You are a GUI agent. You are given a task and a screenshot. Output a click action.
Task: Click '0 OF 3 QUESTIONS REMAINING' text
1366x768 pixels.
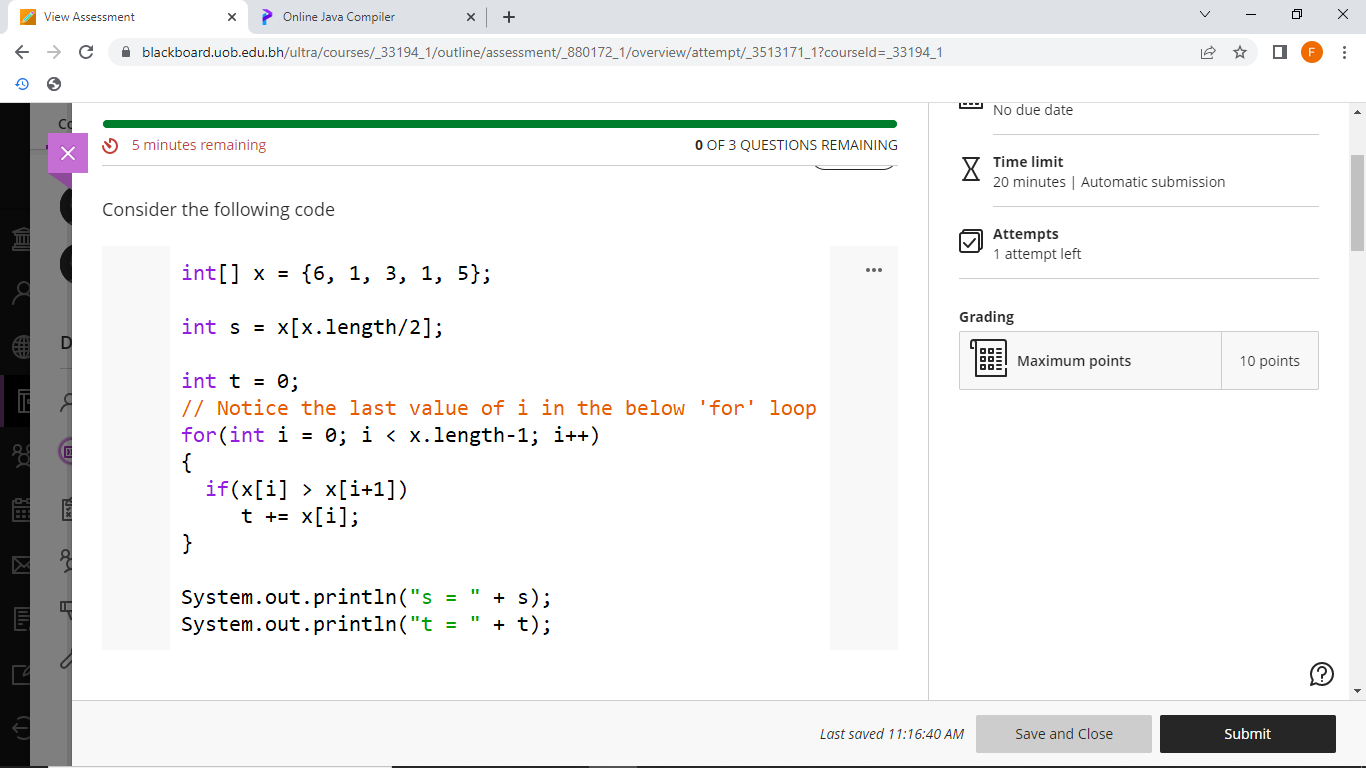coord(796,145)
